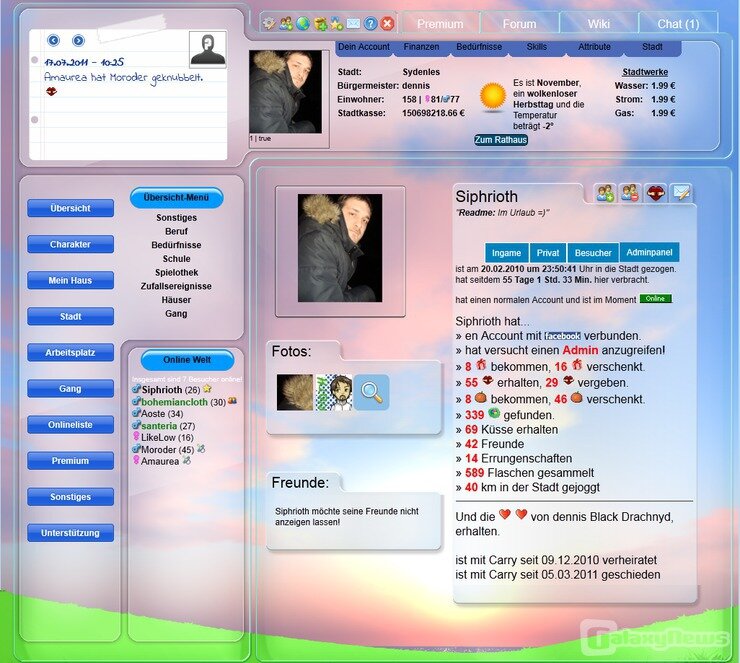Select the Ingame profile tab
This screenshot has width=740, height=663.
point(506,252)
